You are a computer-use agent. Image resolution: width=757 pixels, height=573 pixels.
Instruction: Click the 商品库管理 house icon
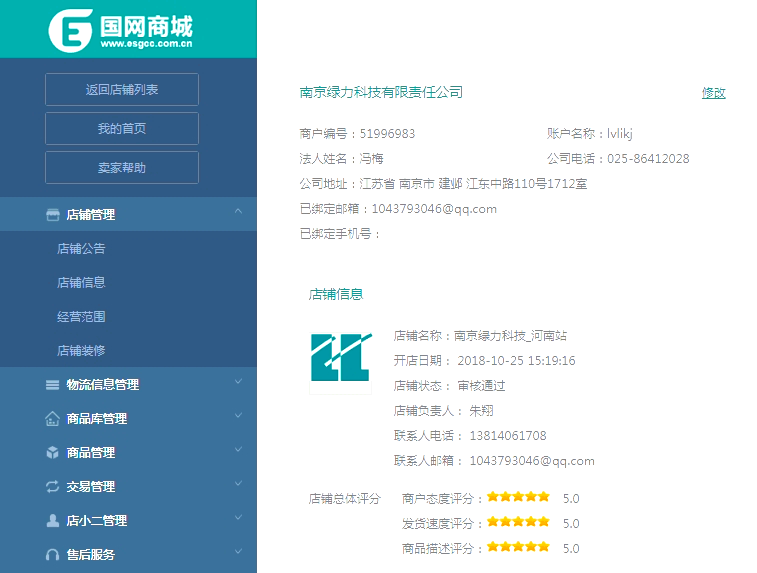[53, 419]
